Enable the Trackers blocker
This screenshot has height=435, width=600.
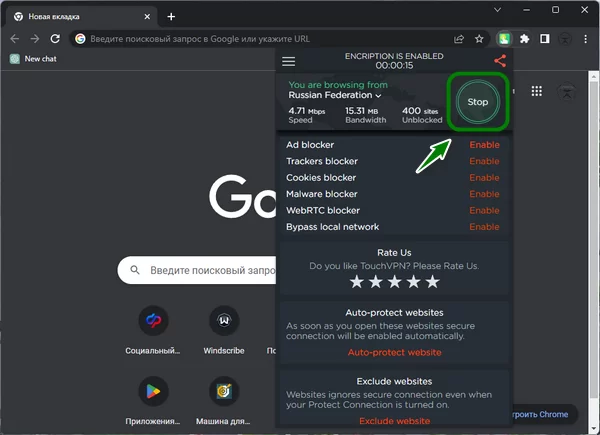[x=484, y=161]
